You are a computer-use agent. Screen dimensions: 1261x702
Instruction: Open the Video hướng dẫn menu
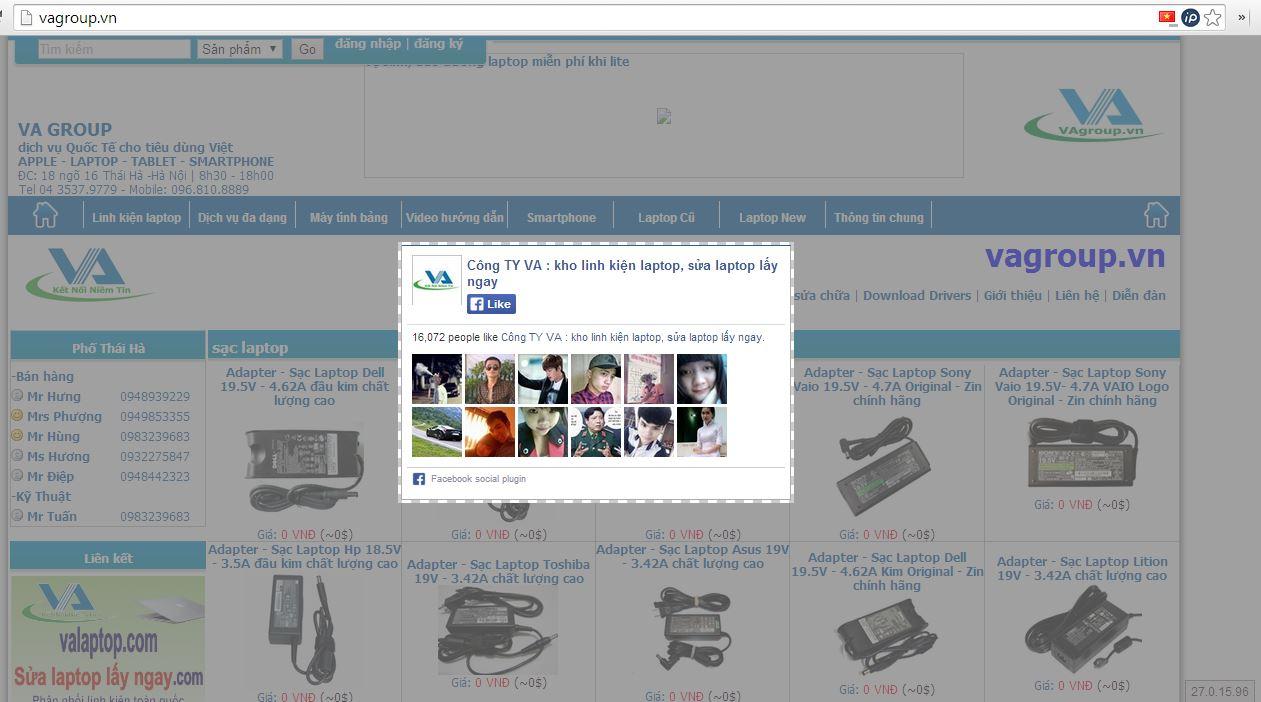click(455, 217)
